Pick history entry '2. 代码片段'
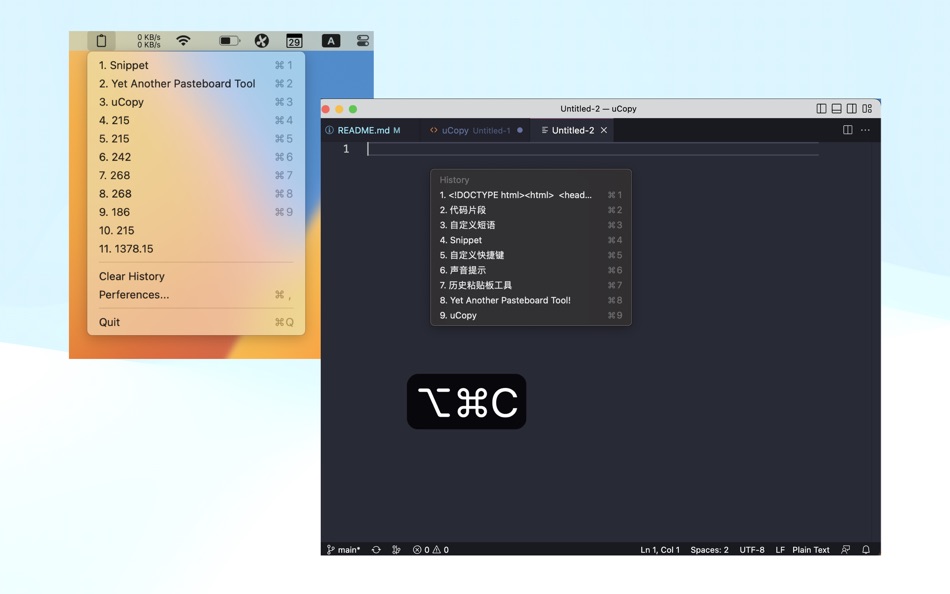The height and width of the screenshot is (594, 950). point(531,210)
